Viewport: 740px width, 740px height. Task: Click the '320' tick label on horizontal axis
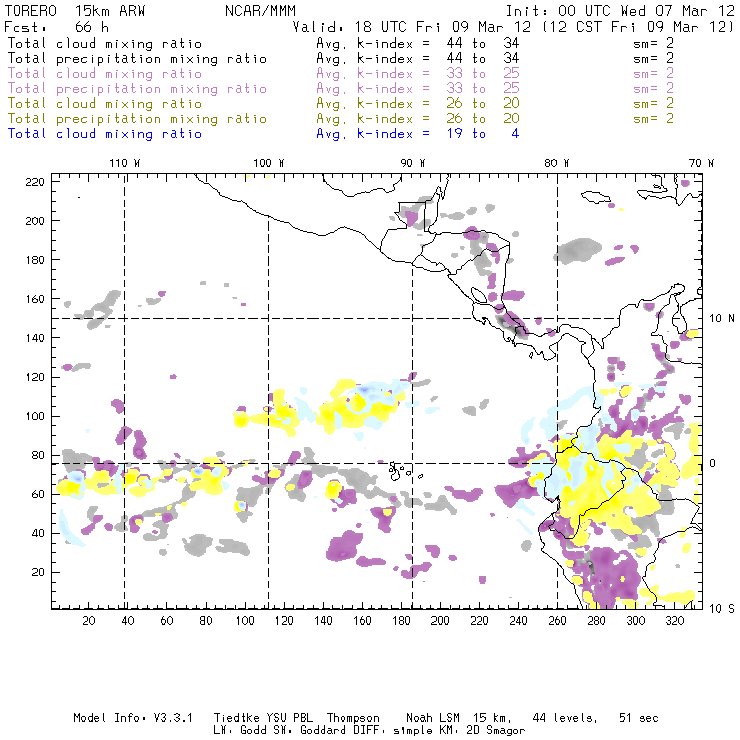[x=674, y=621]
